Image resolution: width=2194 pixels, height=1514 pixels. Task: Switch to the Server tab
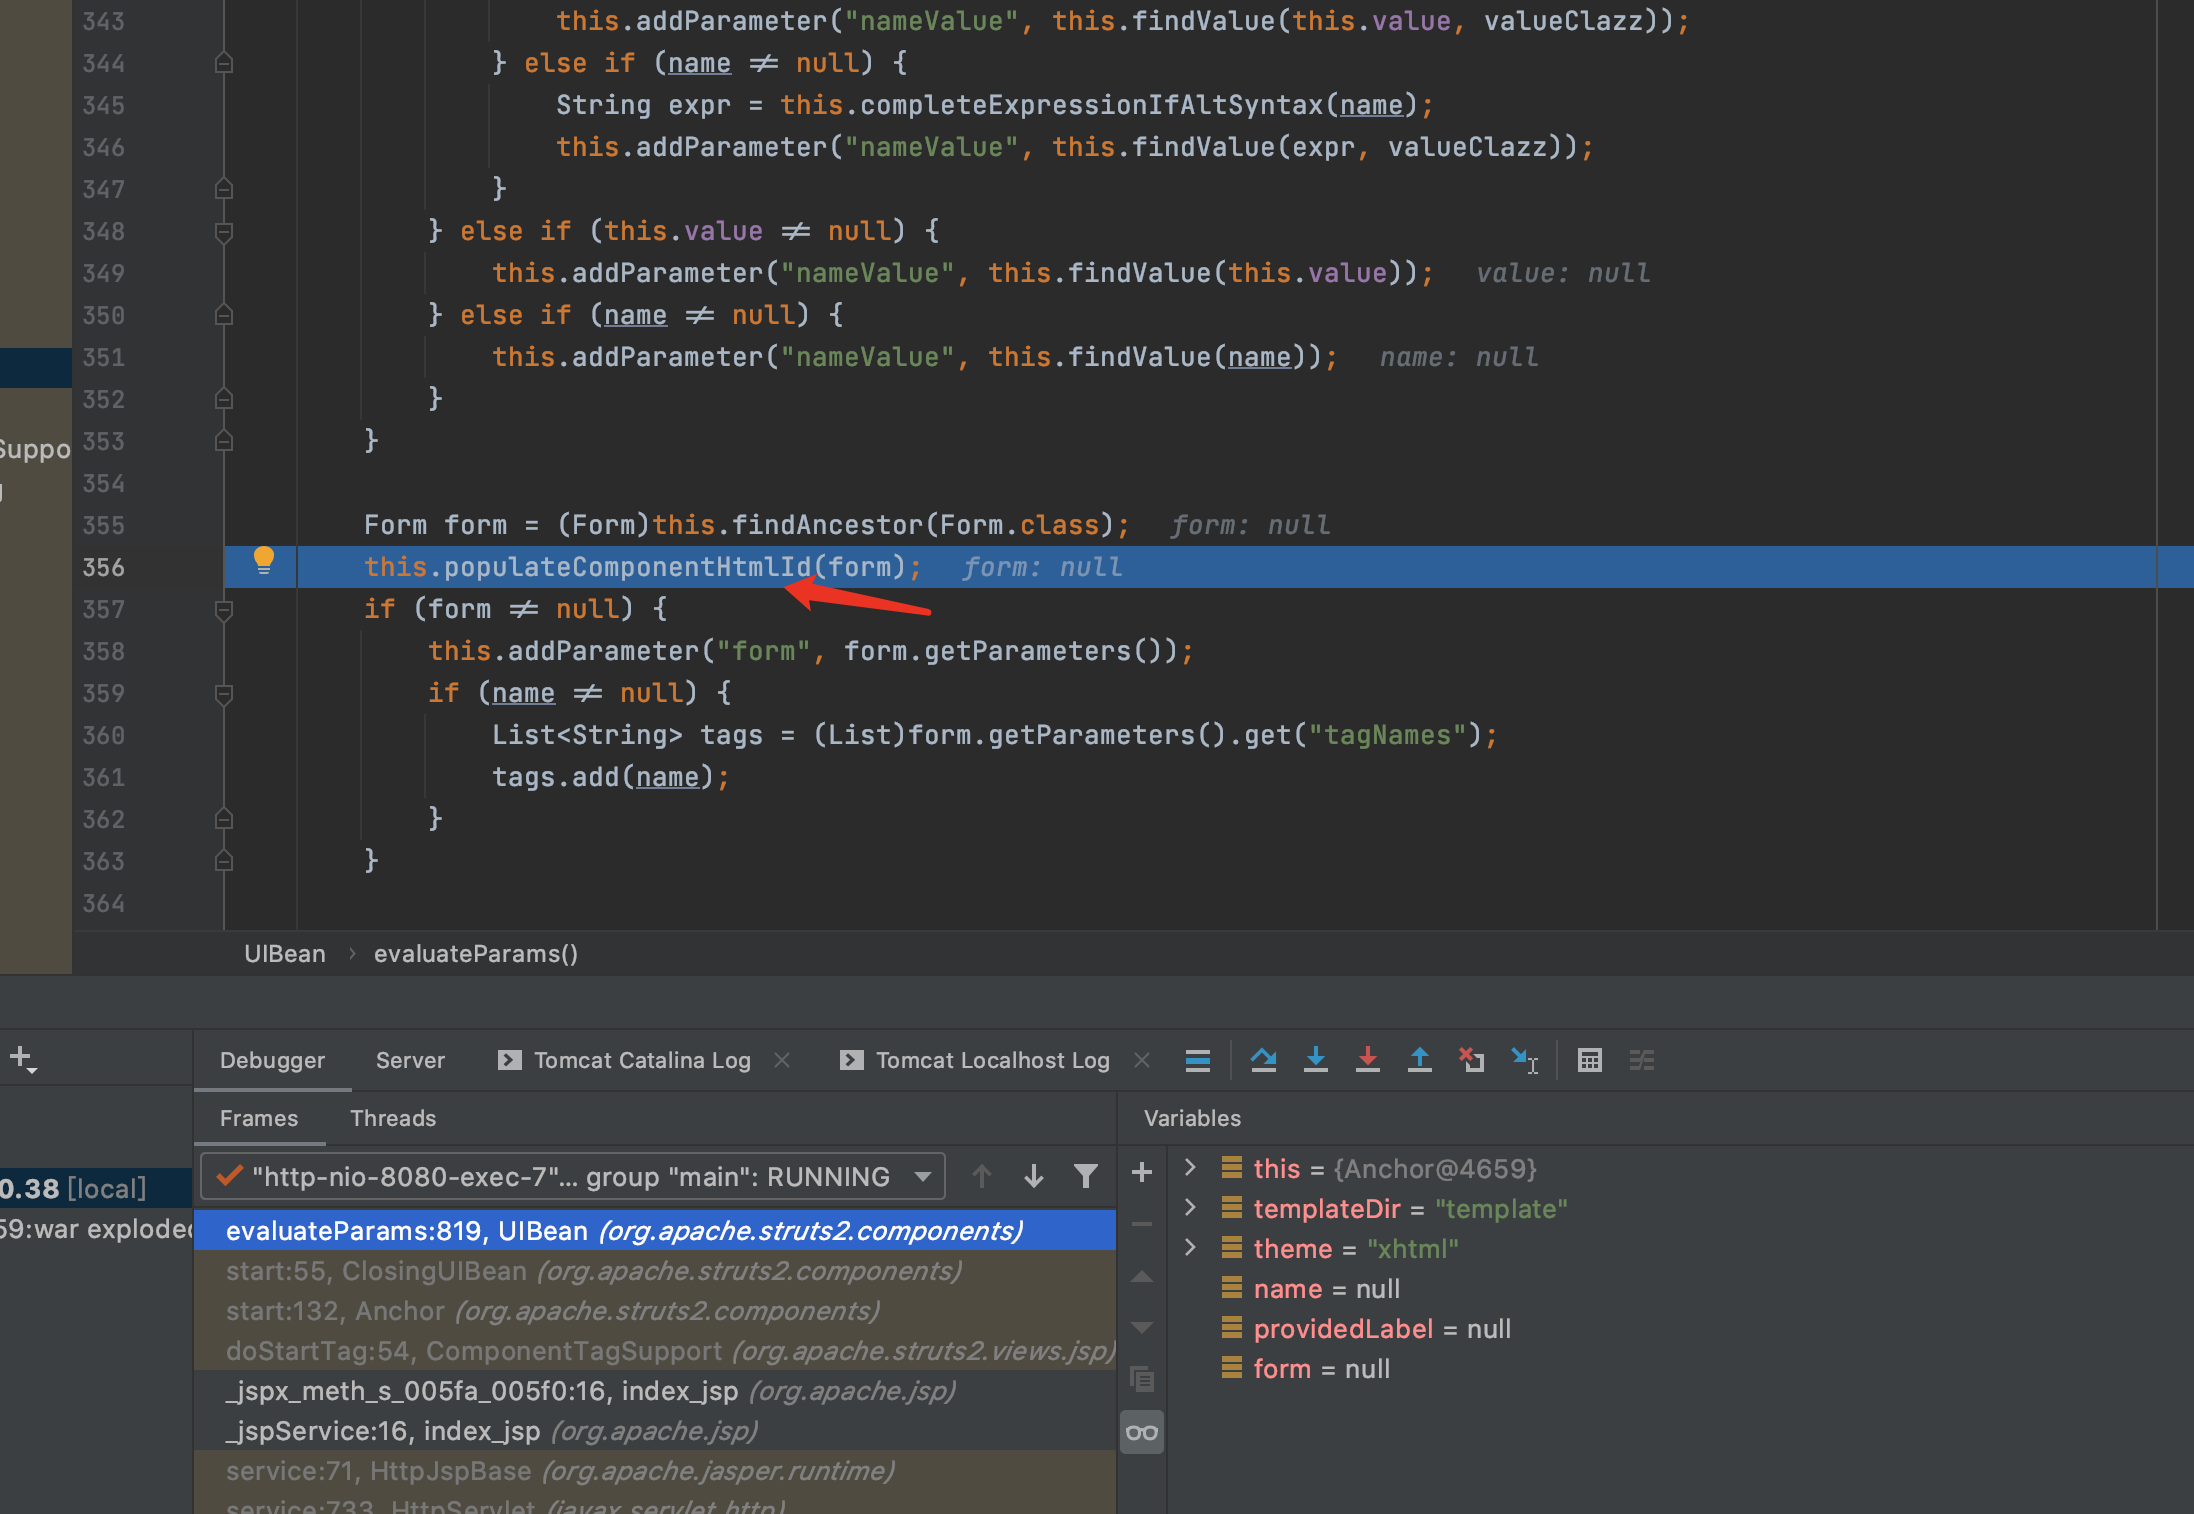pyautogui.click(x=410, y=1060)
